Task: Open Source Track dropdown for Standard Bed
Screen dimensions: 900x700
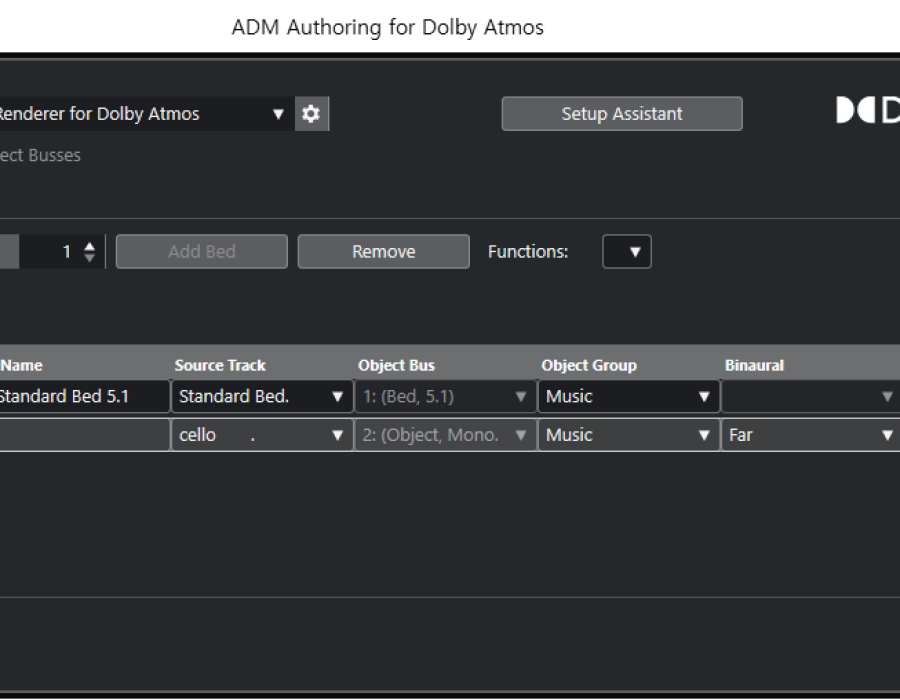Action: point(262,396)
